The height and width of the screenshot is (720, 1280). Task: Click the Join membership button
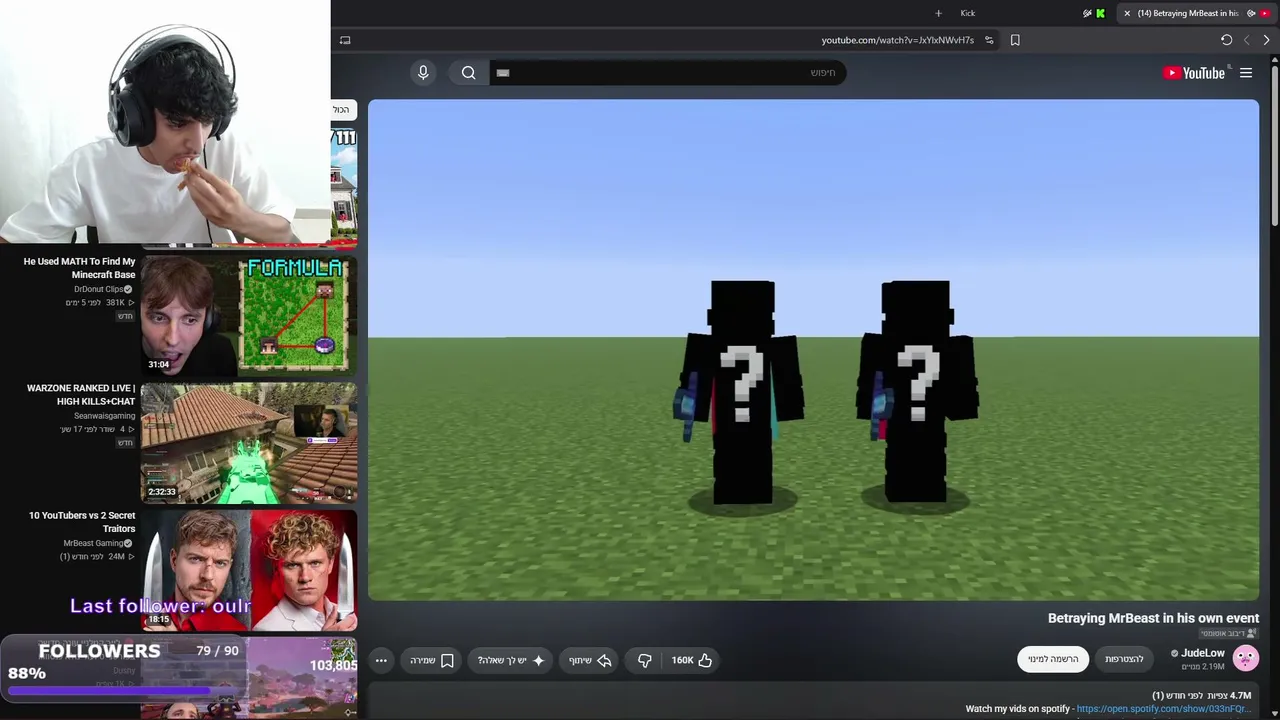pyautogui.click(x=1124, y=659)
